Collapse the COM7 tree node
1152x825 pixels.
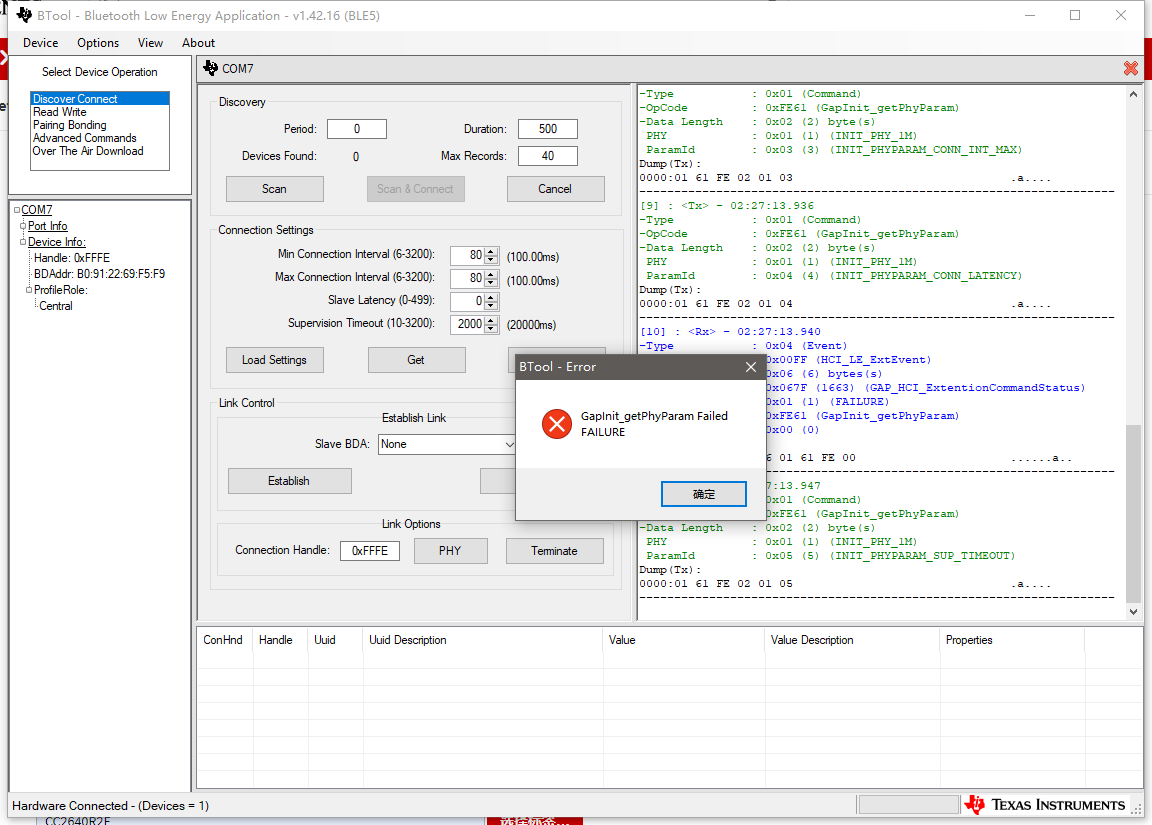(x=17, y=211)
